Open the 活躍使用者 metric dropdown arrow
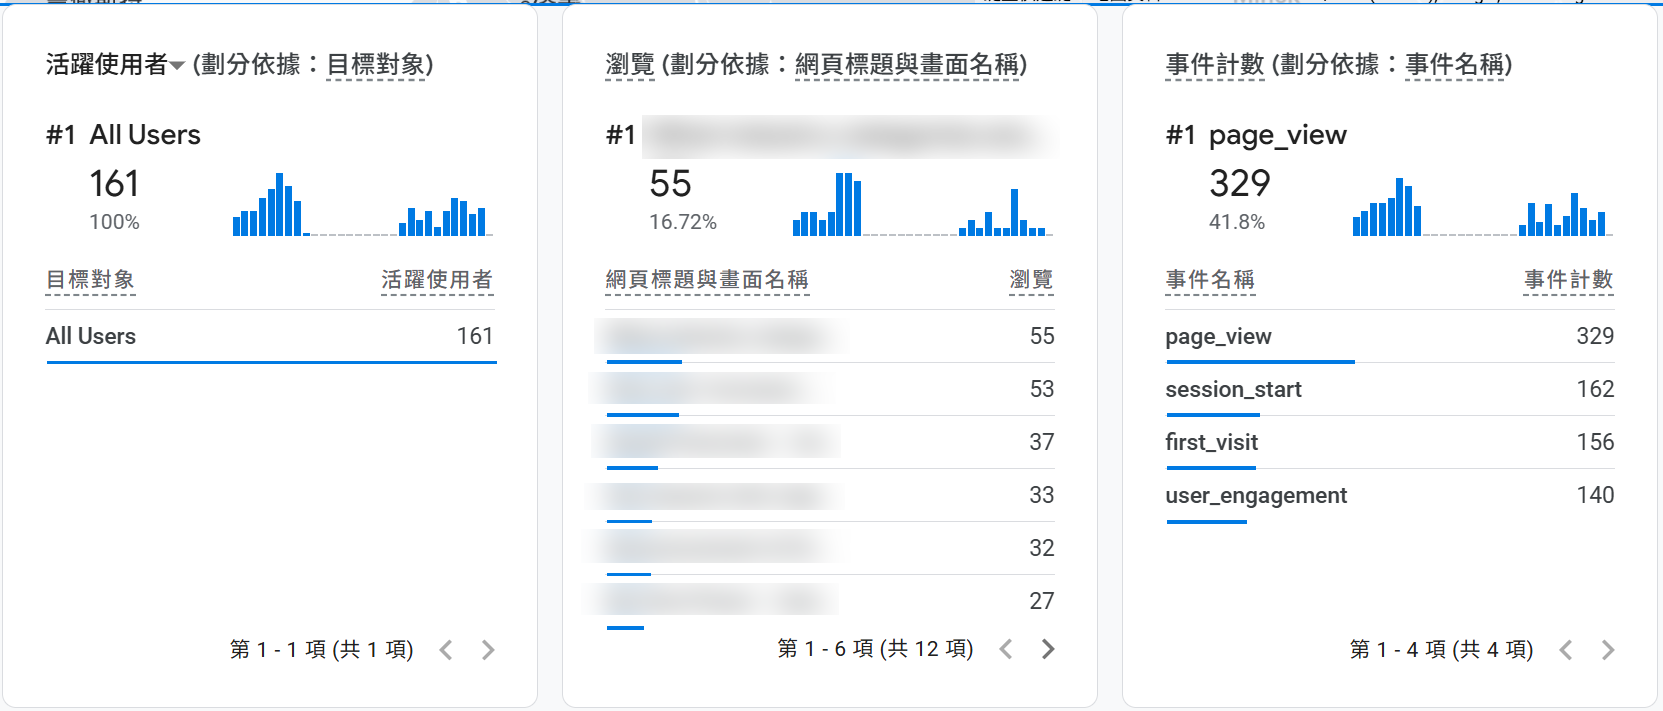Image resolution: width=1663 pixels, height=711 pixels. click(177, 66)
